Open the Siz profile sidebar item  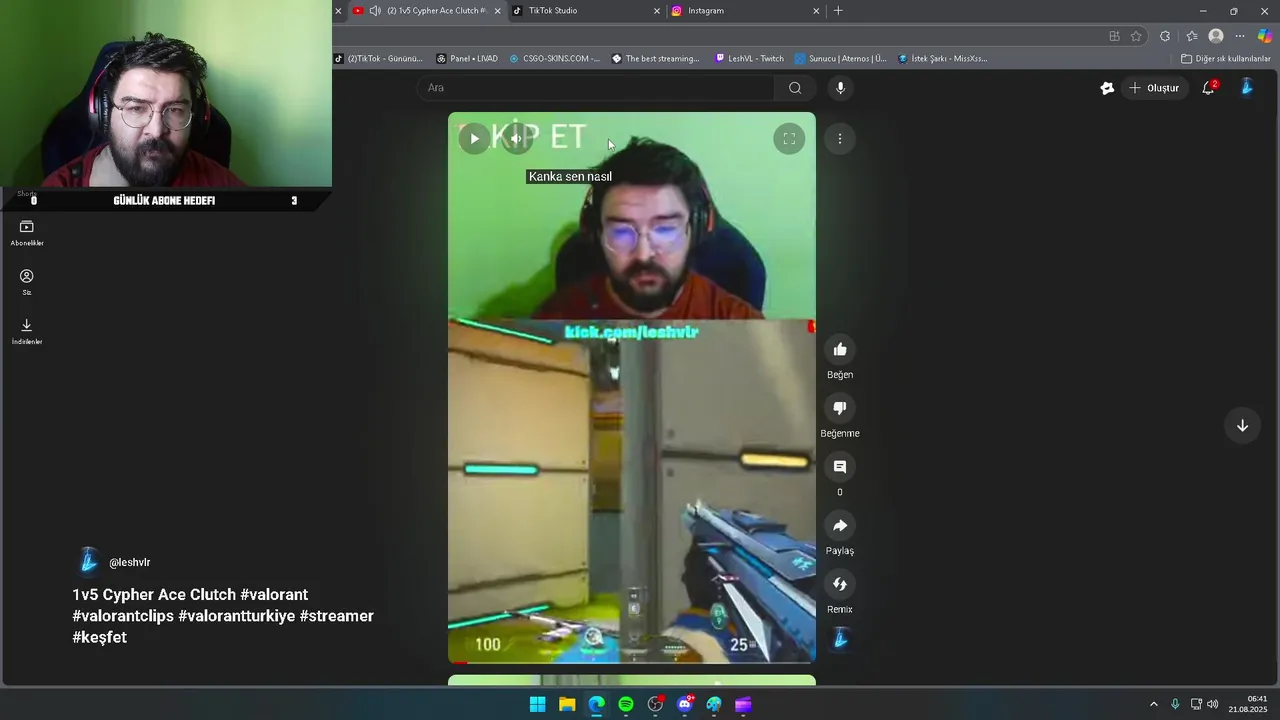pos(27,282)
